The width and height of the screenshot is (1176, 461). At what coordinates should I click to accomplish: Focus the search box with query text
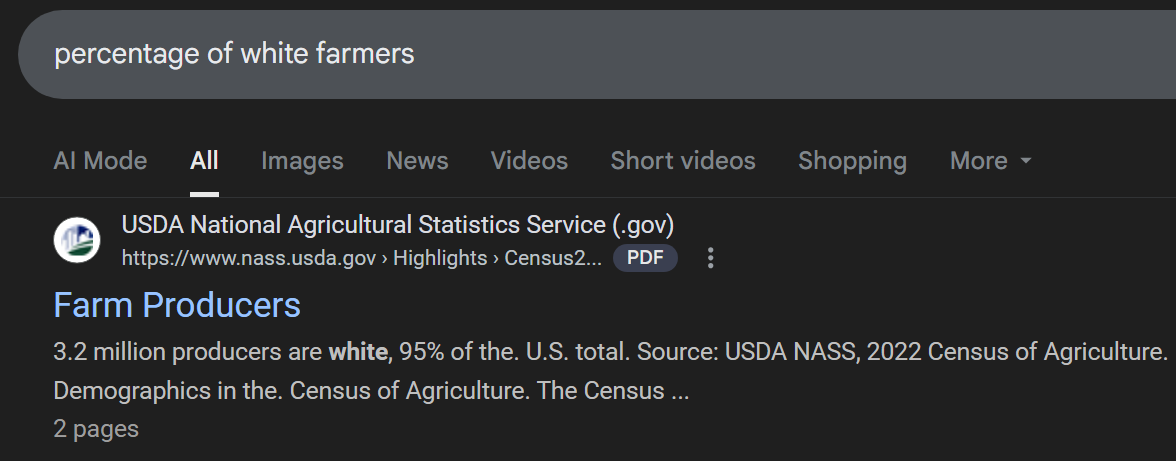click(600, 54)
